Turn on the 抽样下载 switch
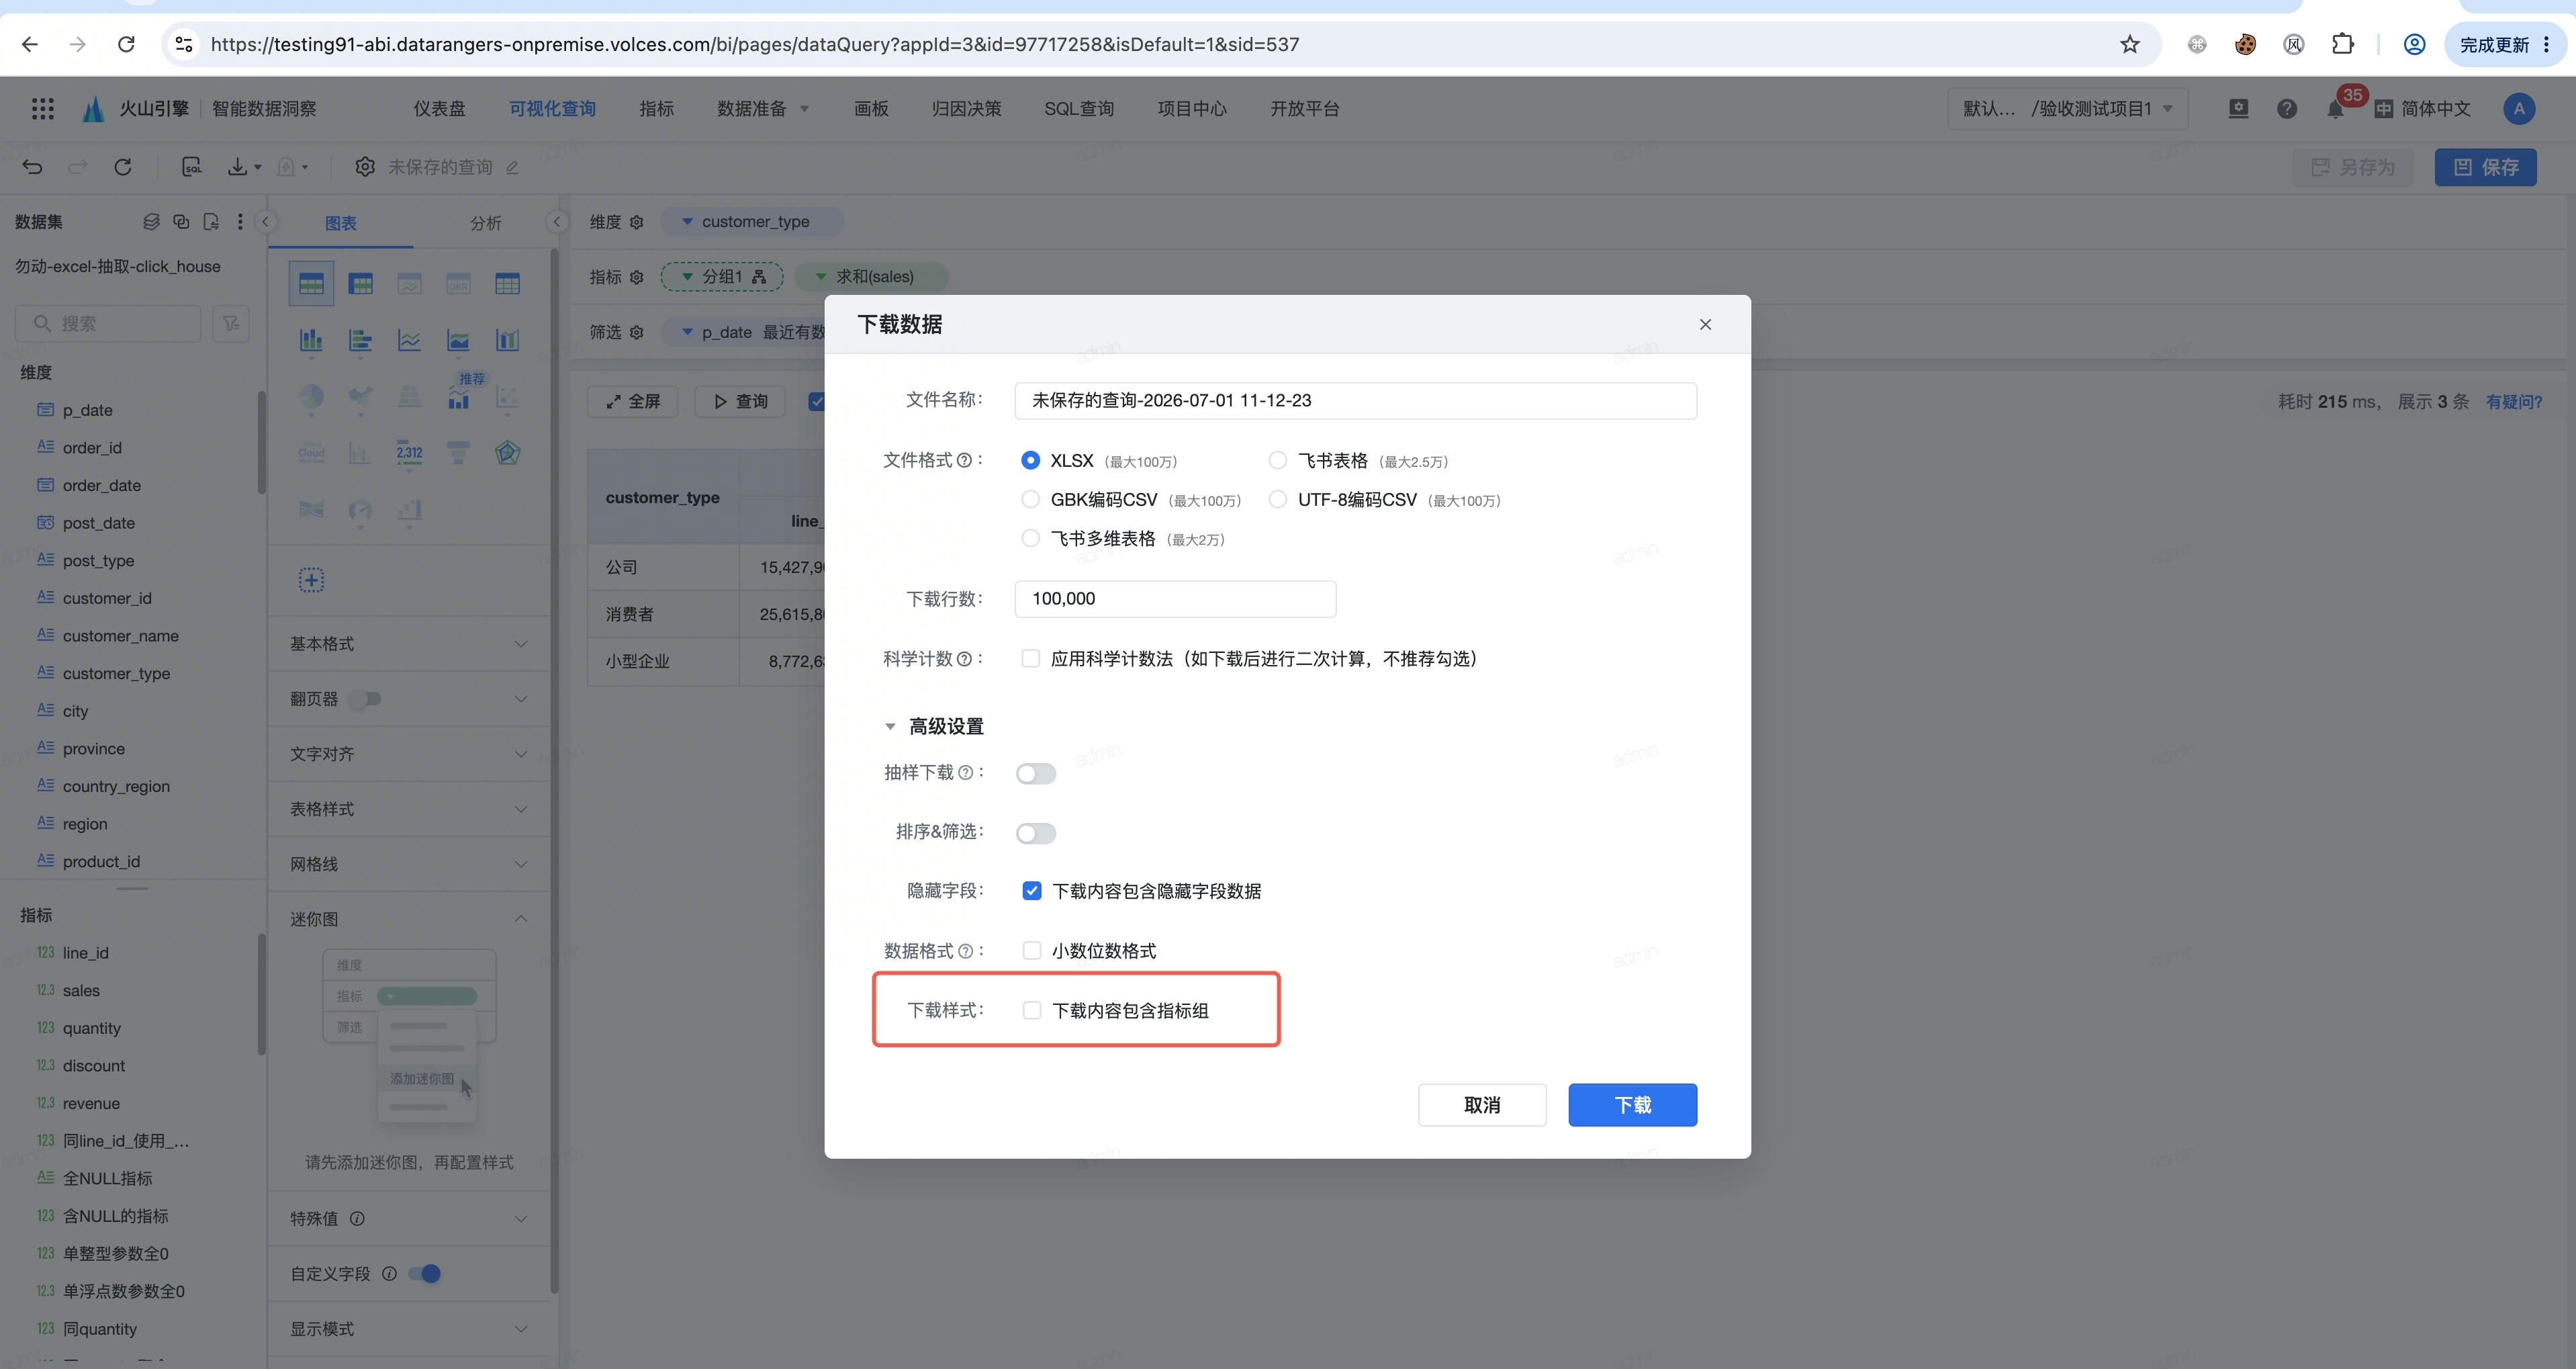 pyautogui.click(x=1035, y=773)
